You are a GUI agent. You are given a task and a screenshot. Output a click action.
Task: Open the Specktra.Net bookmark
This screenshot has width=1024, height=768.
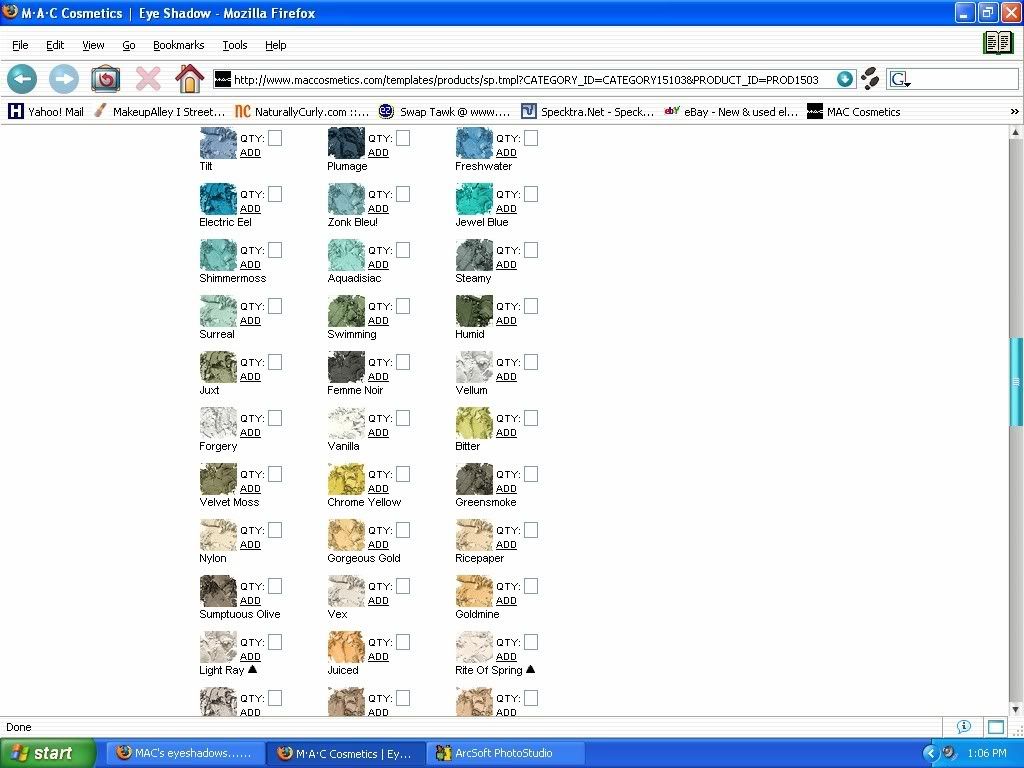coord(587,112)
